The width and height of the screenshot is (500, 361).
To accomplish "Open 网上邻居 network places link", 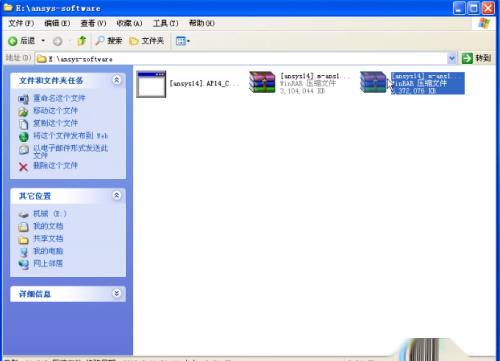I will click(48, 263).
